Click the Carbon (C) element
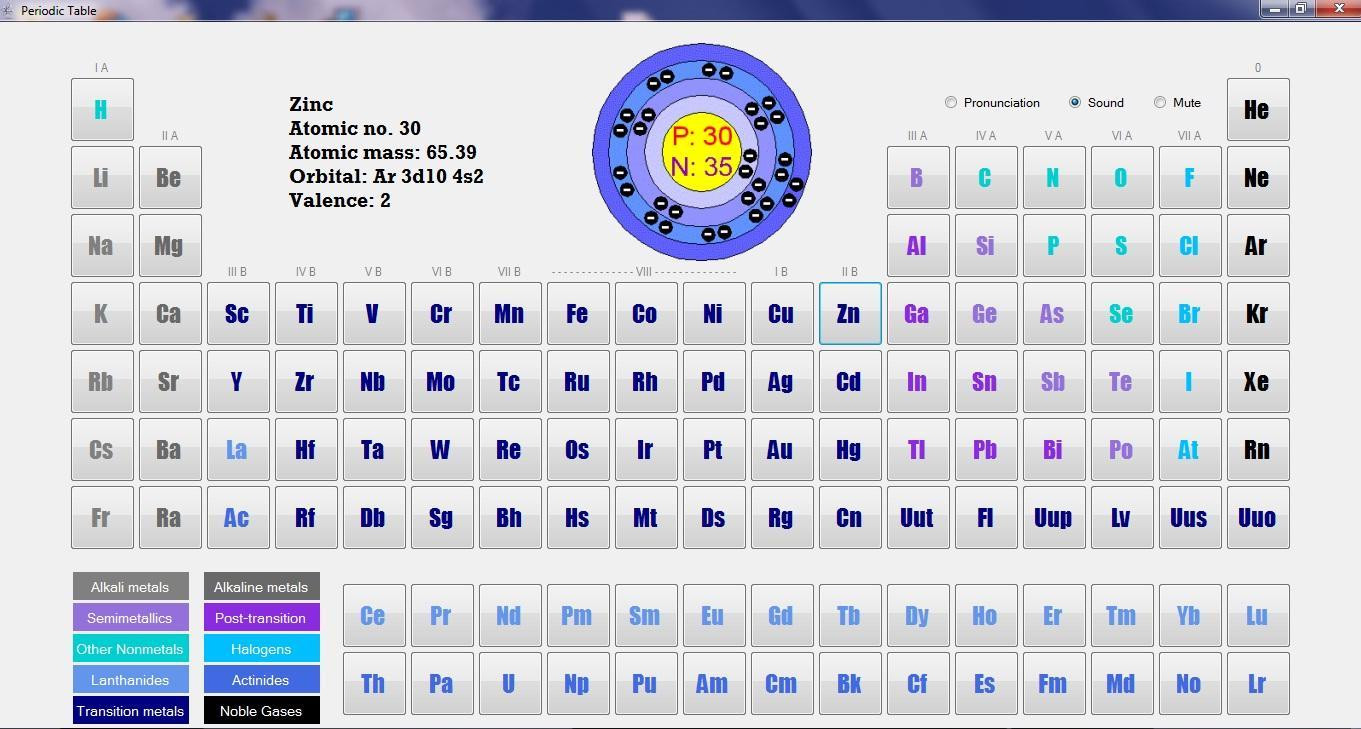The height and width of the screenshot is (729, 1361). tap(986, 178)
